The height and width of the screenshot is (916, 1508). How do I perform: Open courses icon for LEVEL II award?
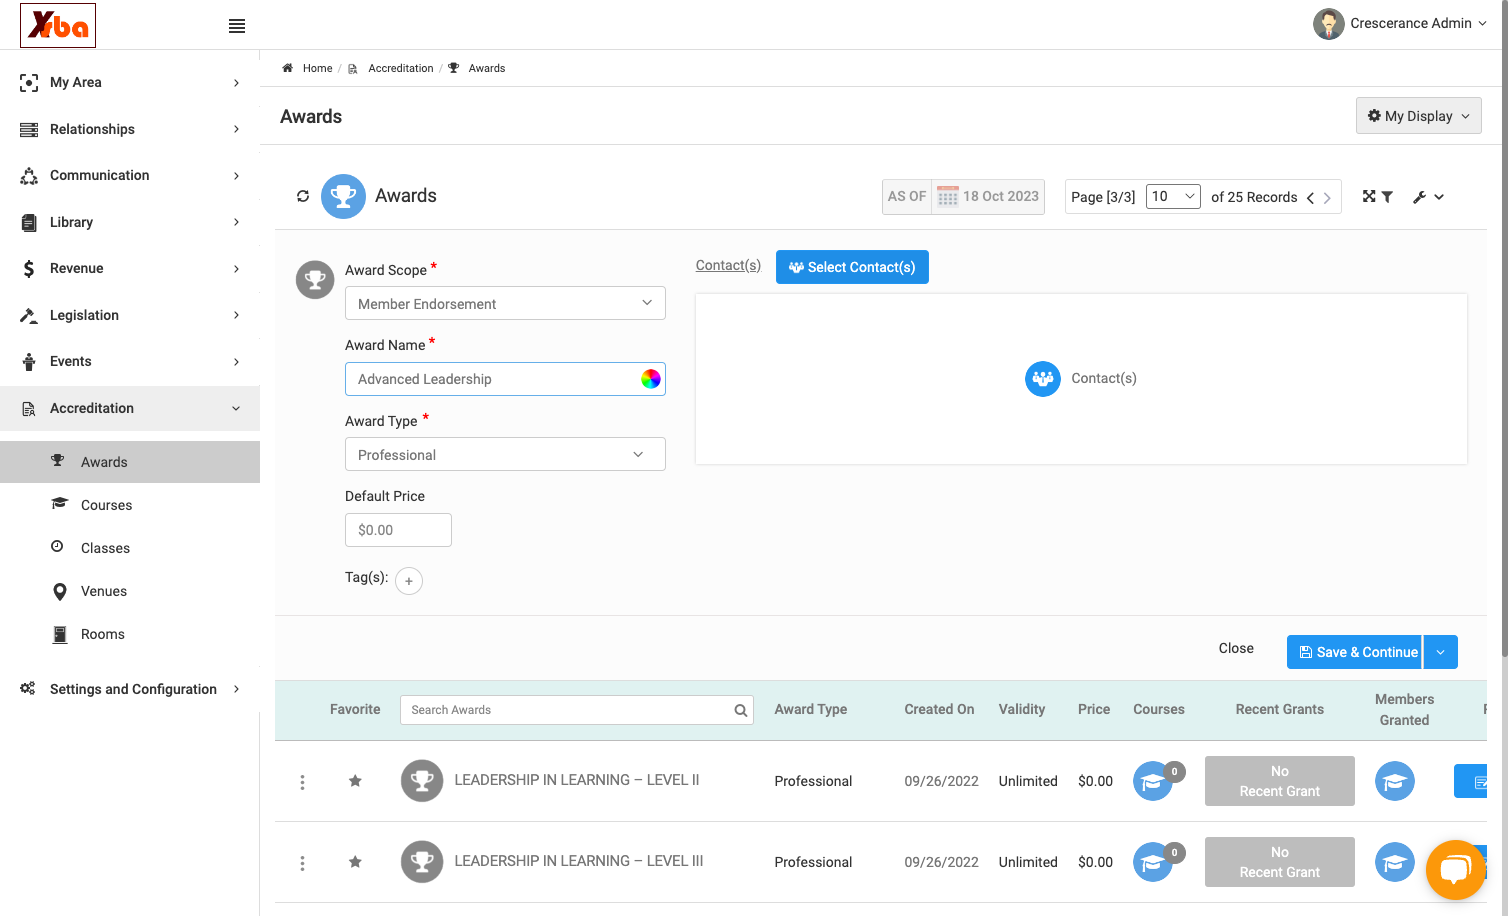coord(1153,781)
